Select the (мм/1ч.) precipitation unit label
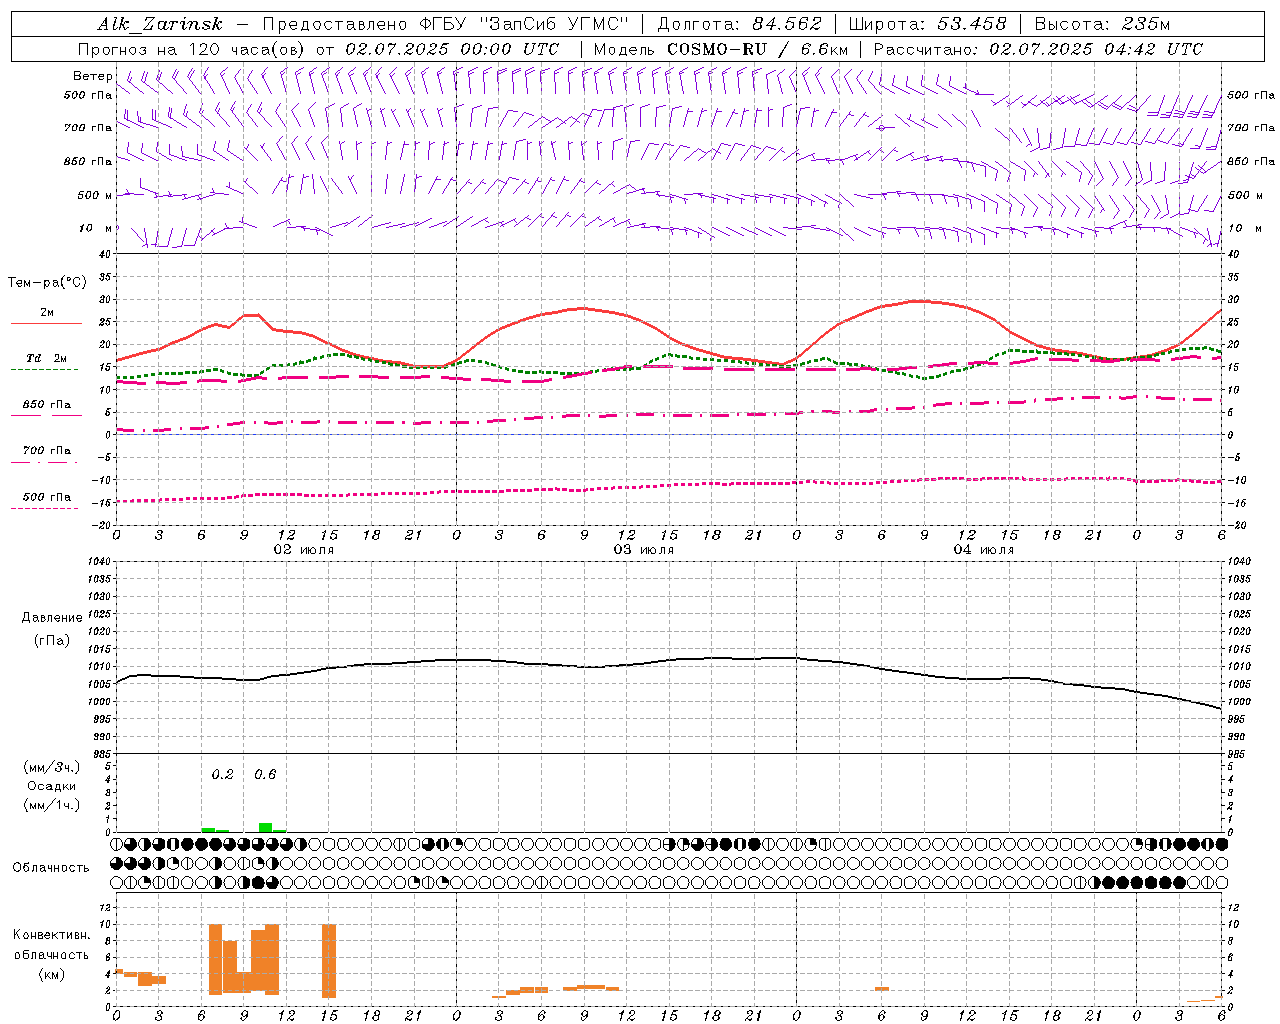1280x1024 pixels. (51, 805)
